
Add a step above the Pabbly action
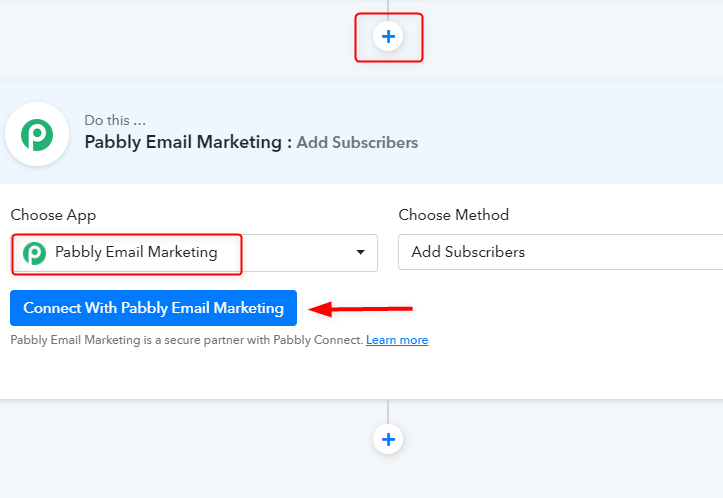click(388, 36)
